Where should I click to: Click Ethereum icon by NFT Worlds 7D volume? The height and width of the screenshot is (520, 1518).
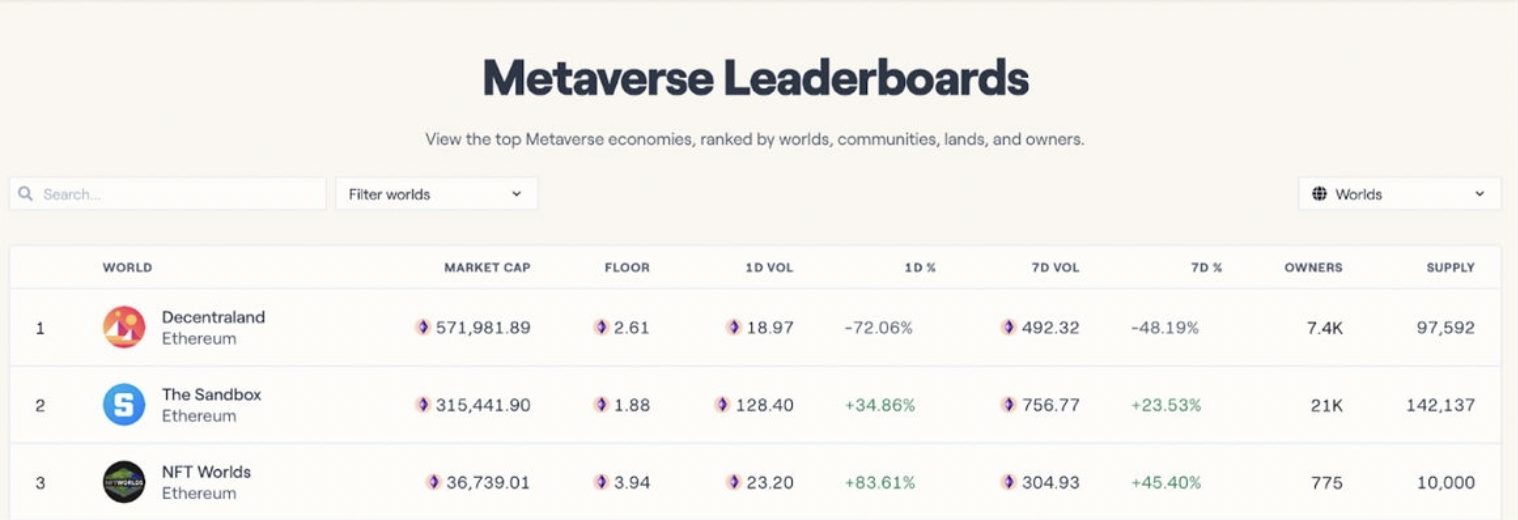(1008, 482)
